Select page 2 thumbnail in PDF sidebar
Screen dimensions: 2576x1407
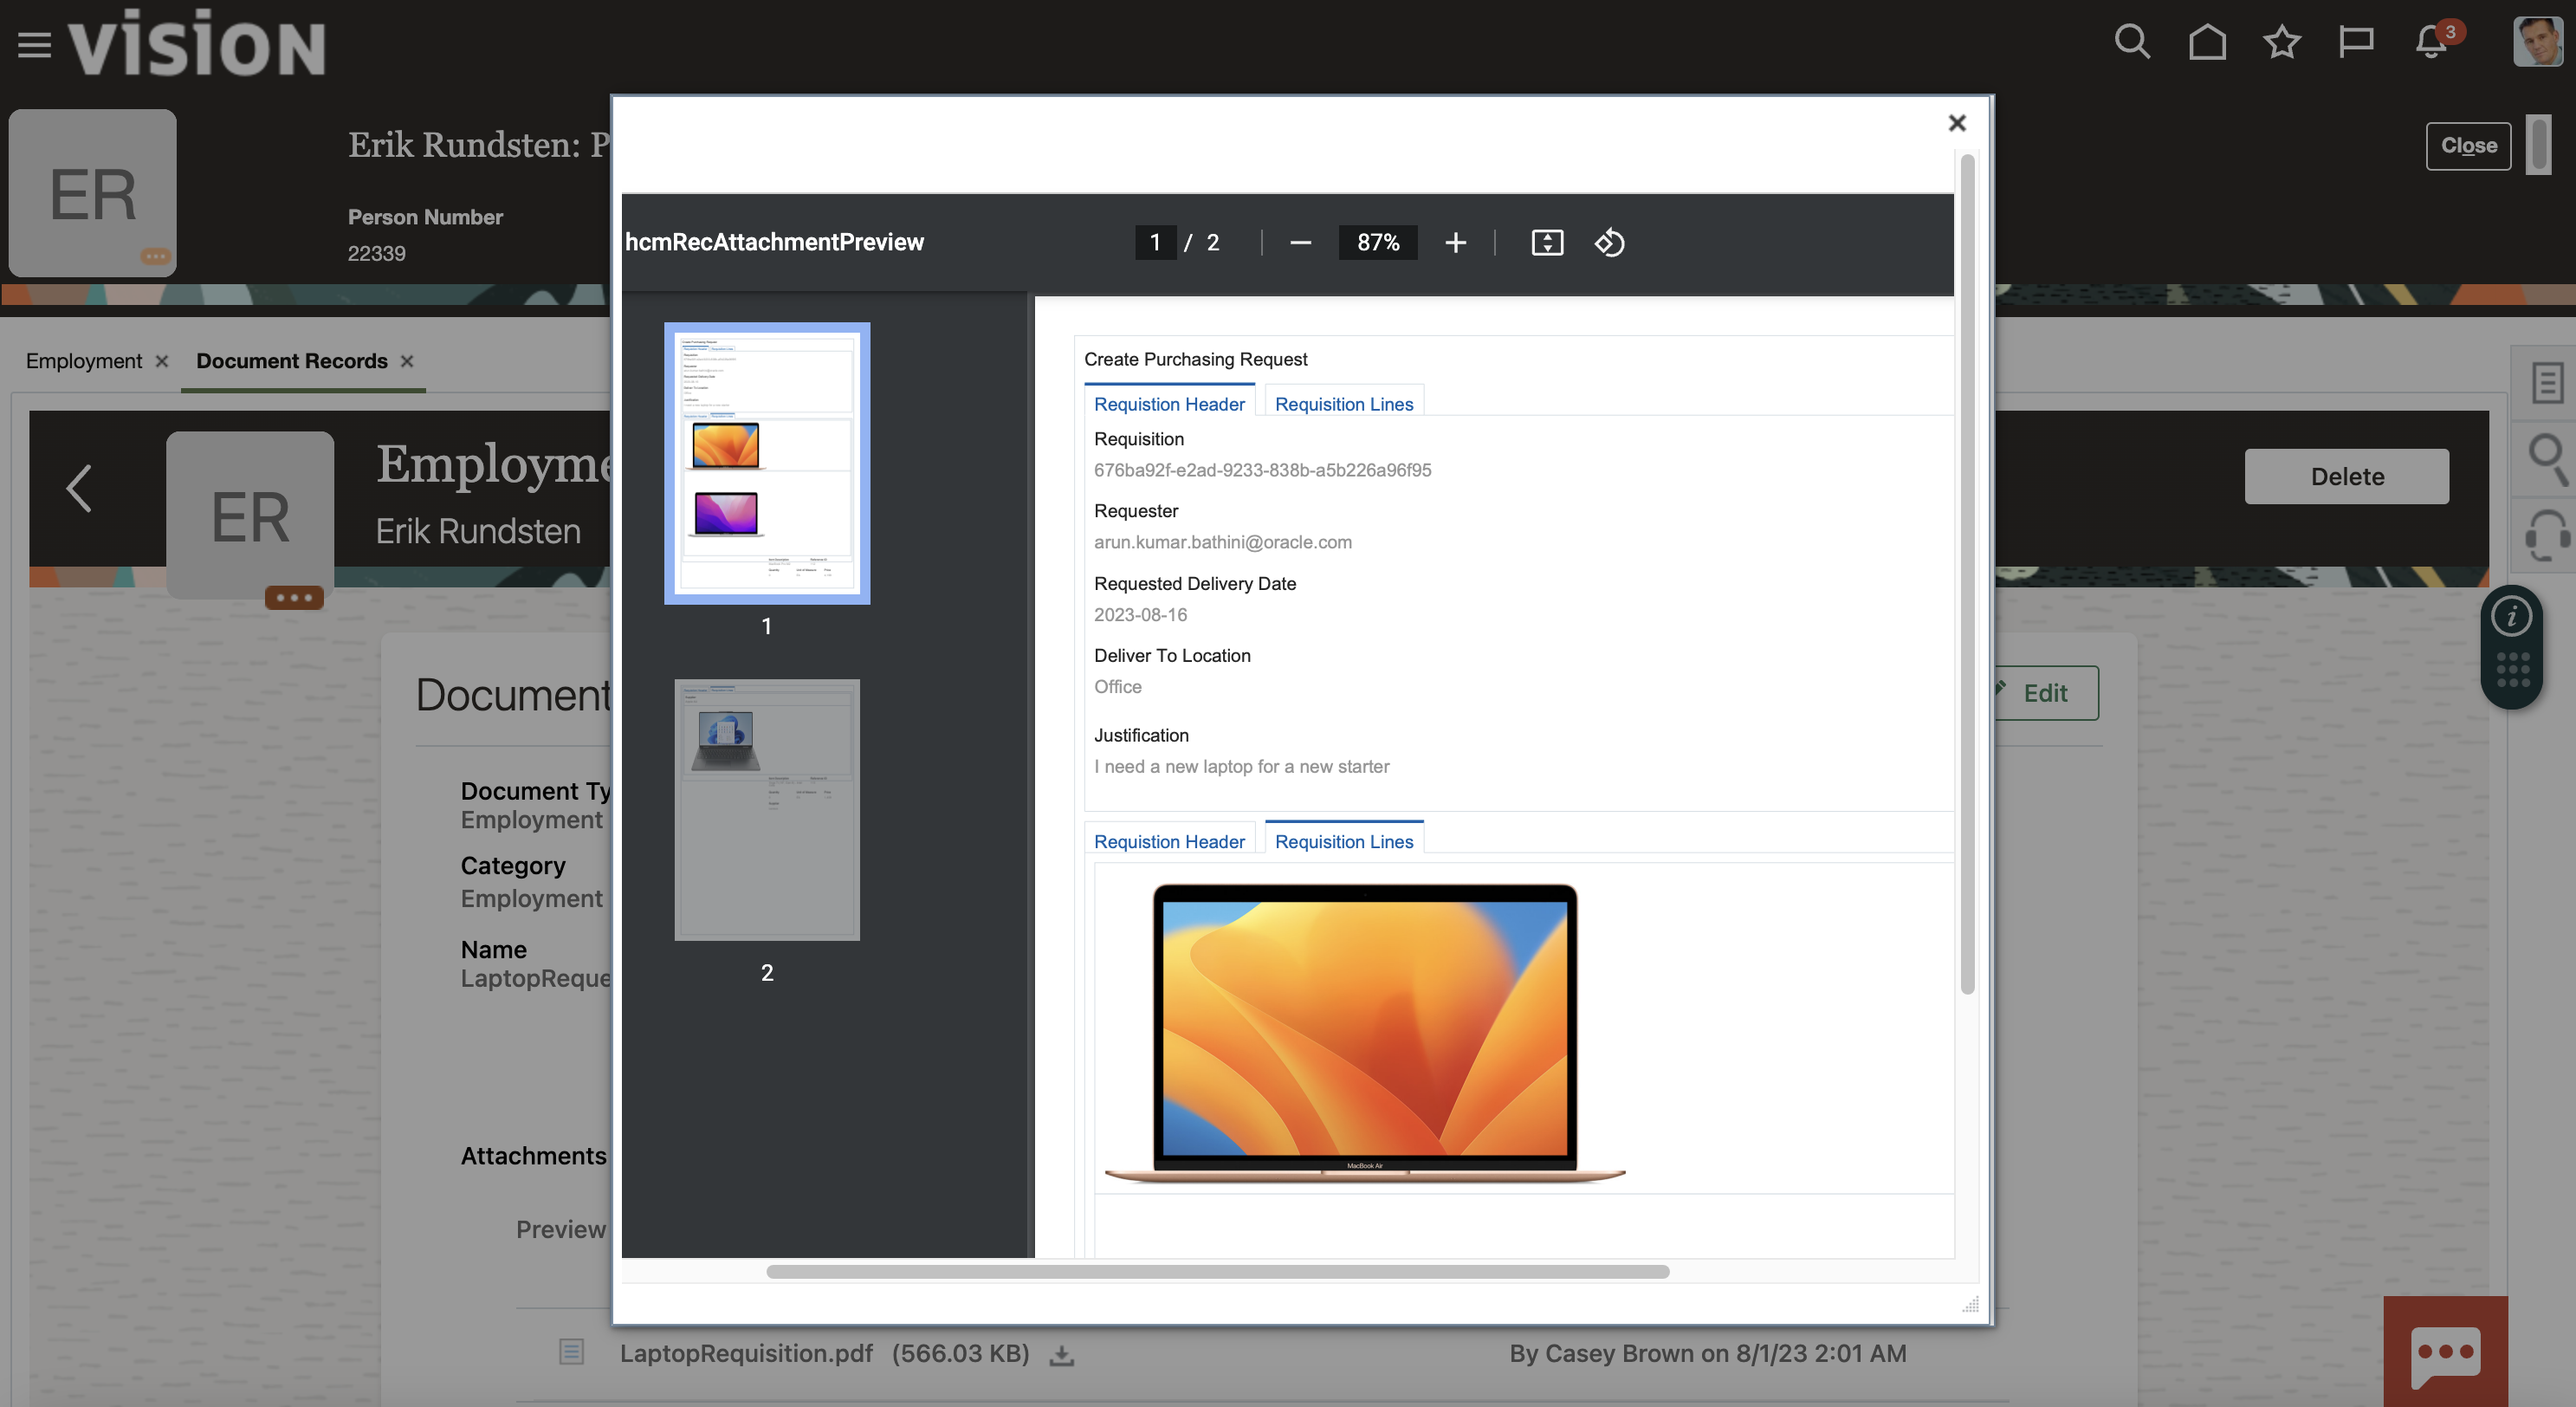click(x=767, y=810)
